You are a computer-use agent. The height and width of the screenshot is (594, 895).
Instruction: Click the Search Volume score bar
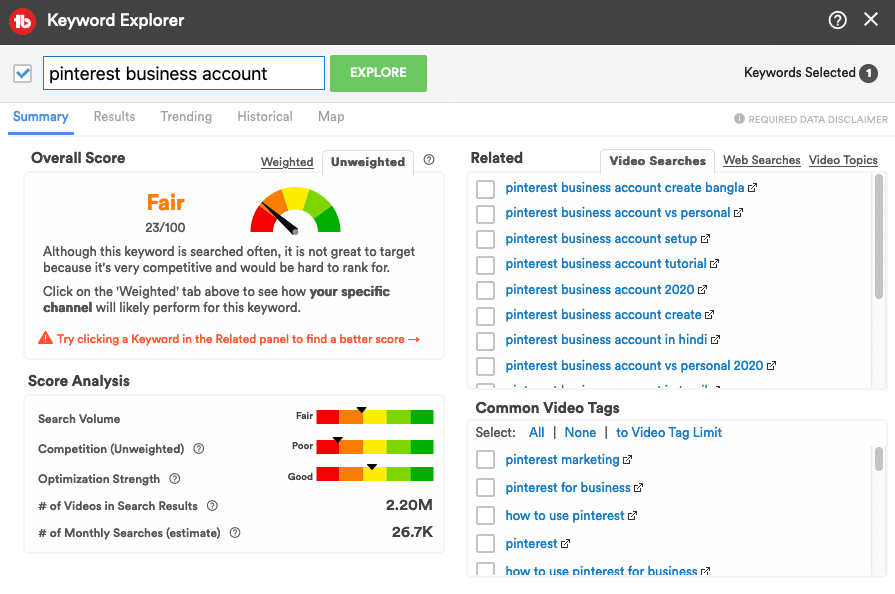[x=375, y=417]
